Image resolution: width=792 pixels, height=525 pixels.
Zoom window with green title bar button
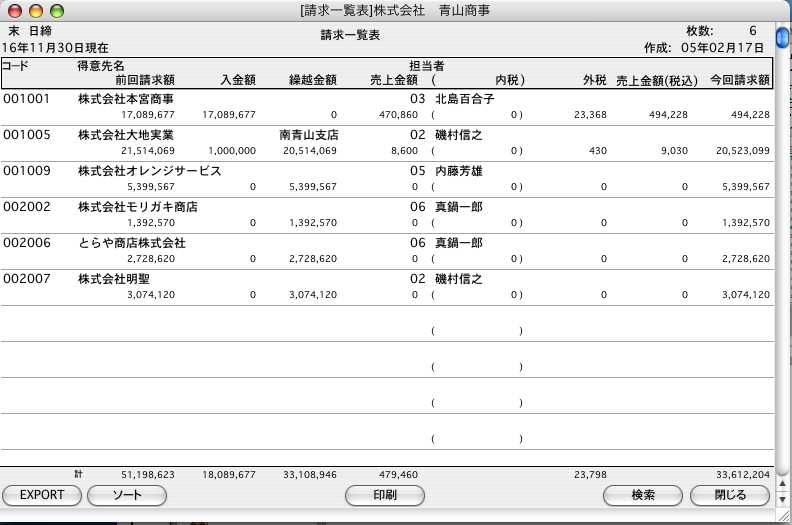(x=56, y=10)
